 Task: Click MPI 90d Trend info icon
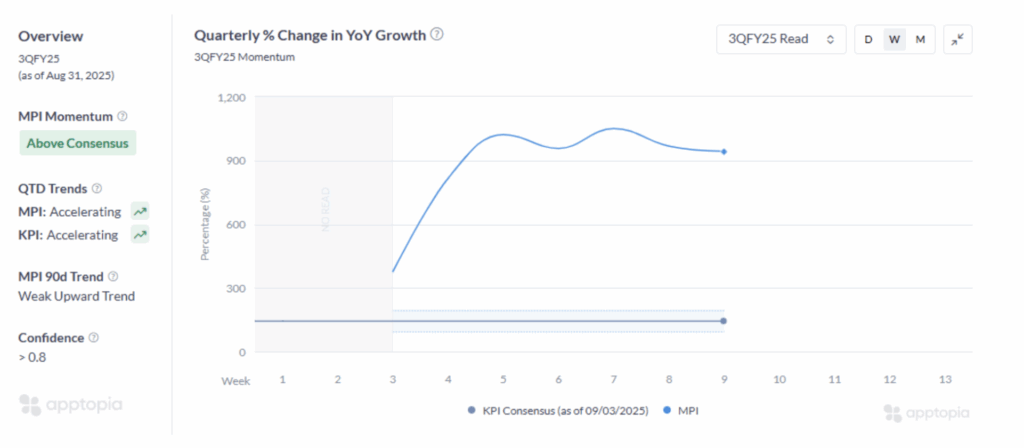[x=113, y=277]
